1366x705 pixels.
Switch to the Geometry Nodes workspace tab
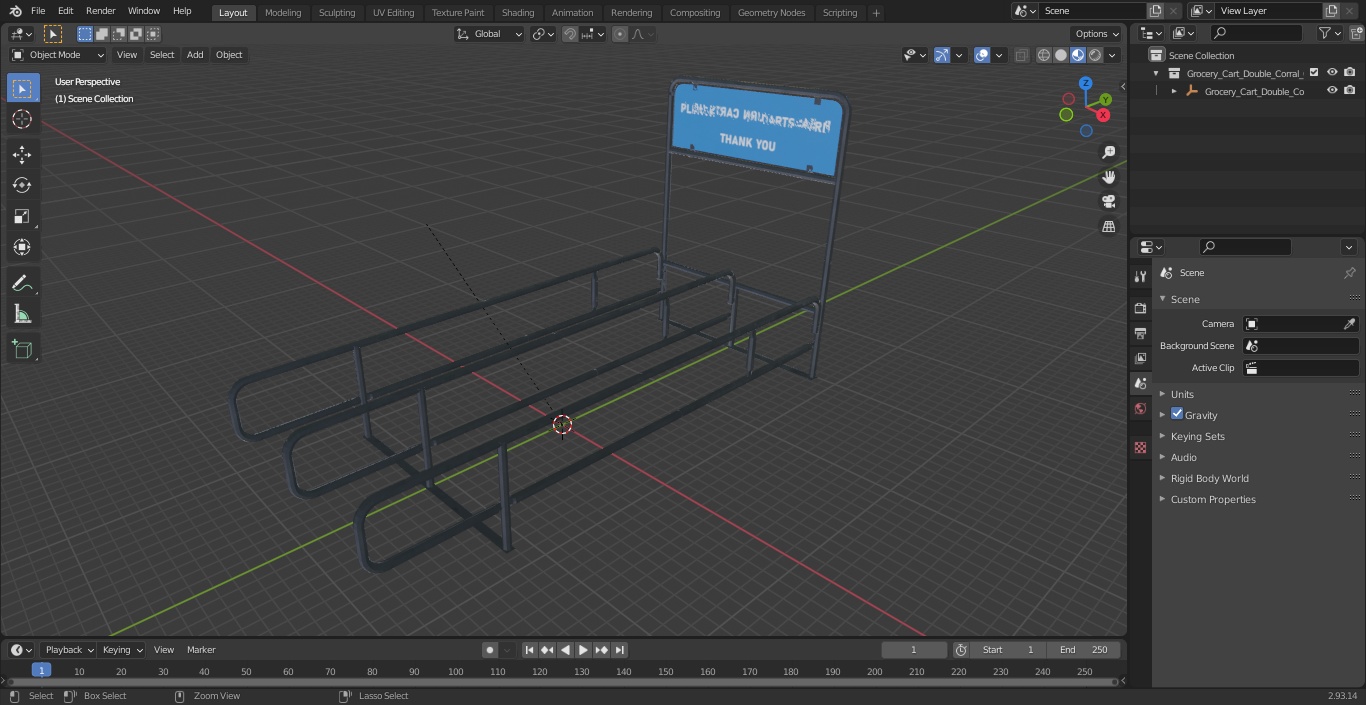pos(771,13)
